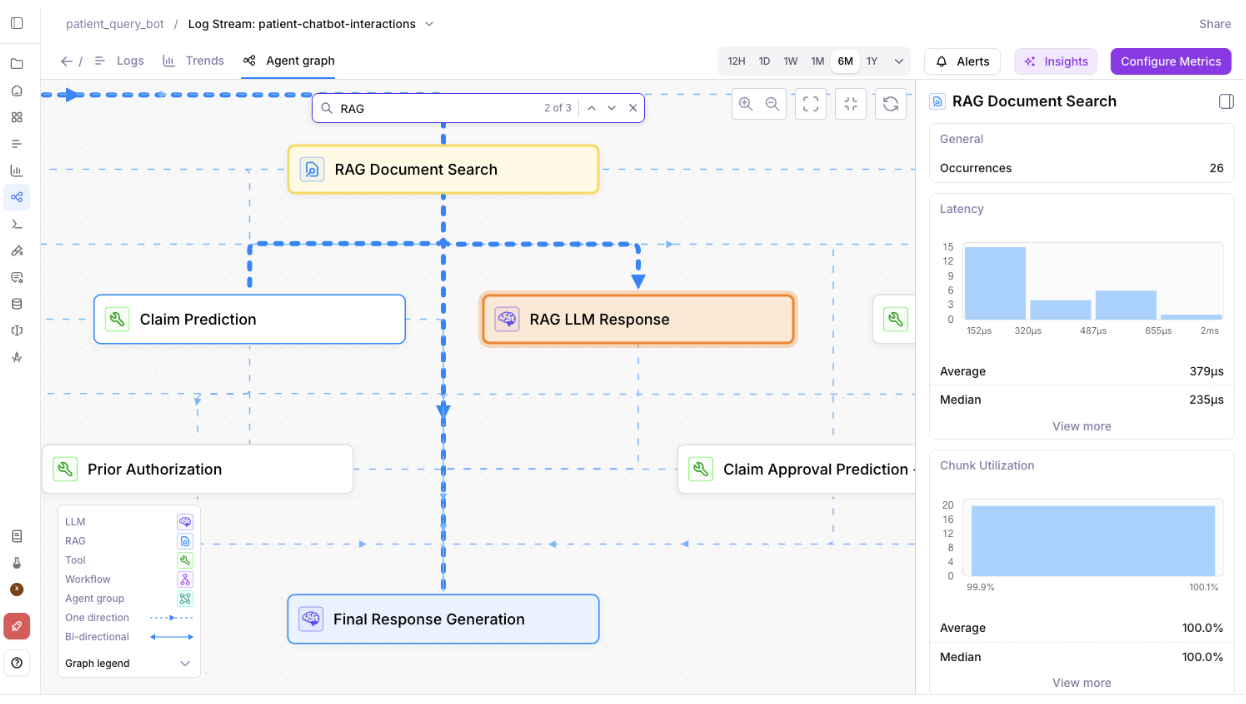Refresh the agent graph

(x=891, y=103)
